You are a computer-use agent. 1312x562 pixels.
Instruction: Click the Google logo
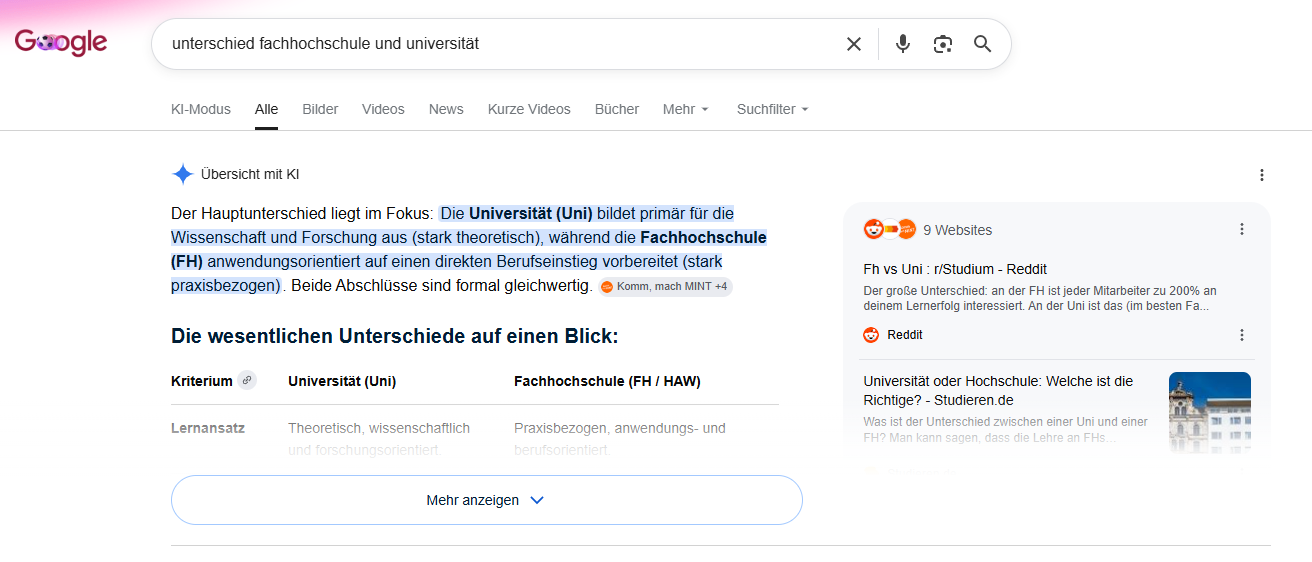click(x=61, y=42)
